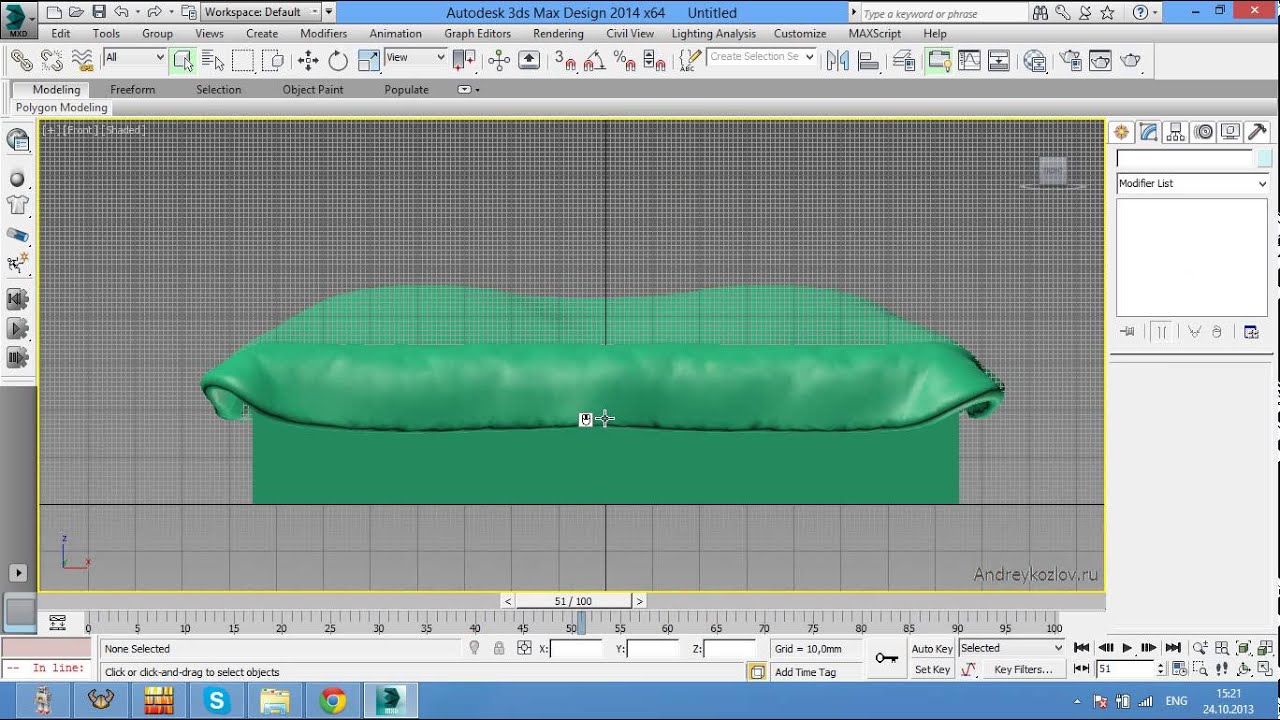The image size is (1280, 720).
Task: Choose Rectangular Selection Region tool
Action: 243,60
